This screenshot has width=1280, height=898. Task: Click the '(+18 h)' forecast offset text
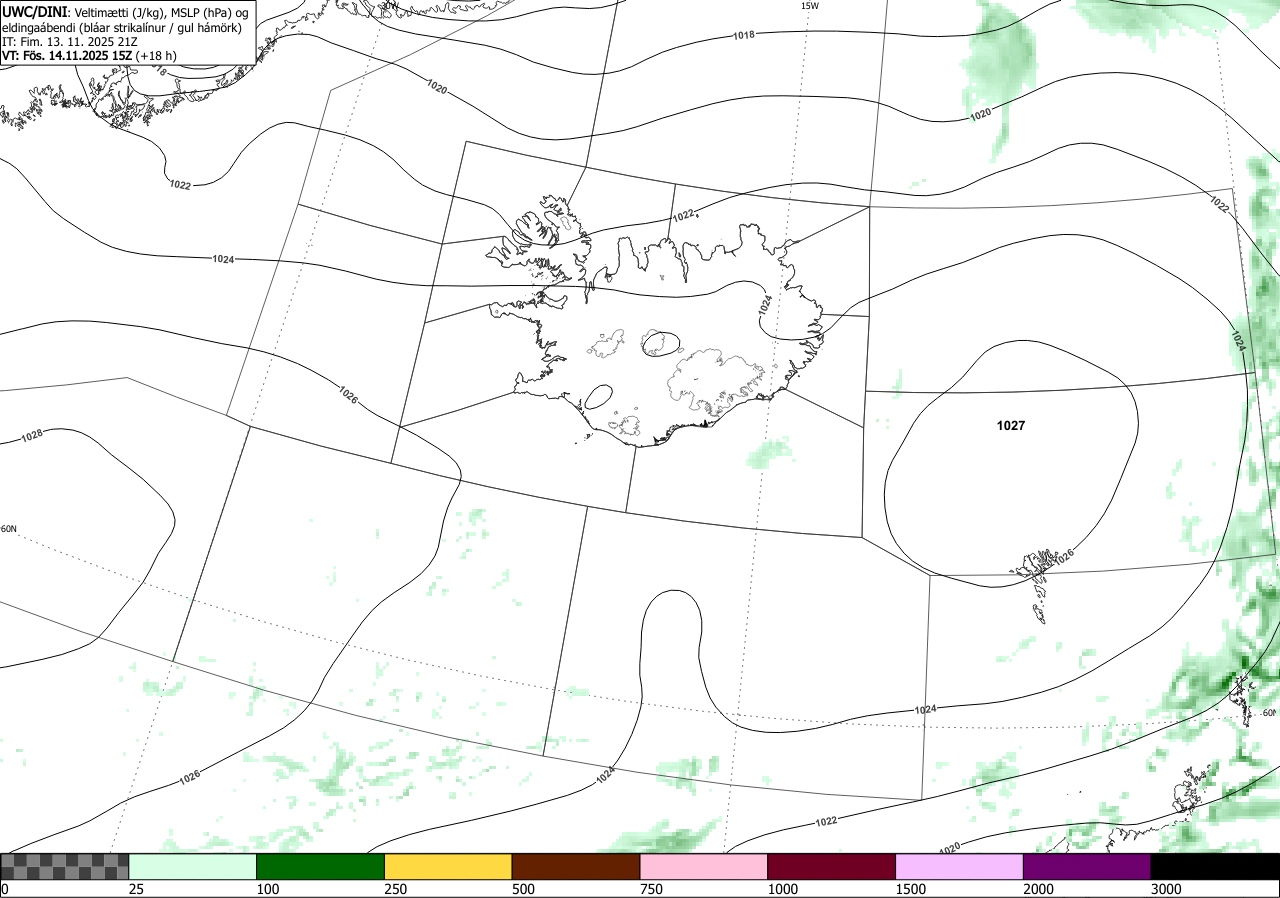[157, 55]
